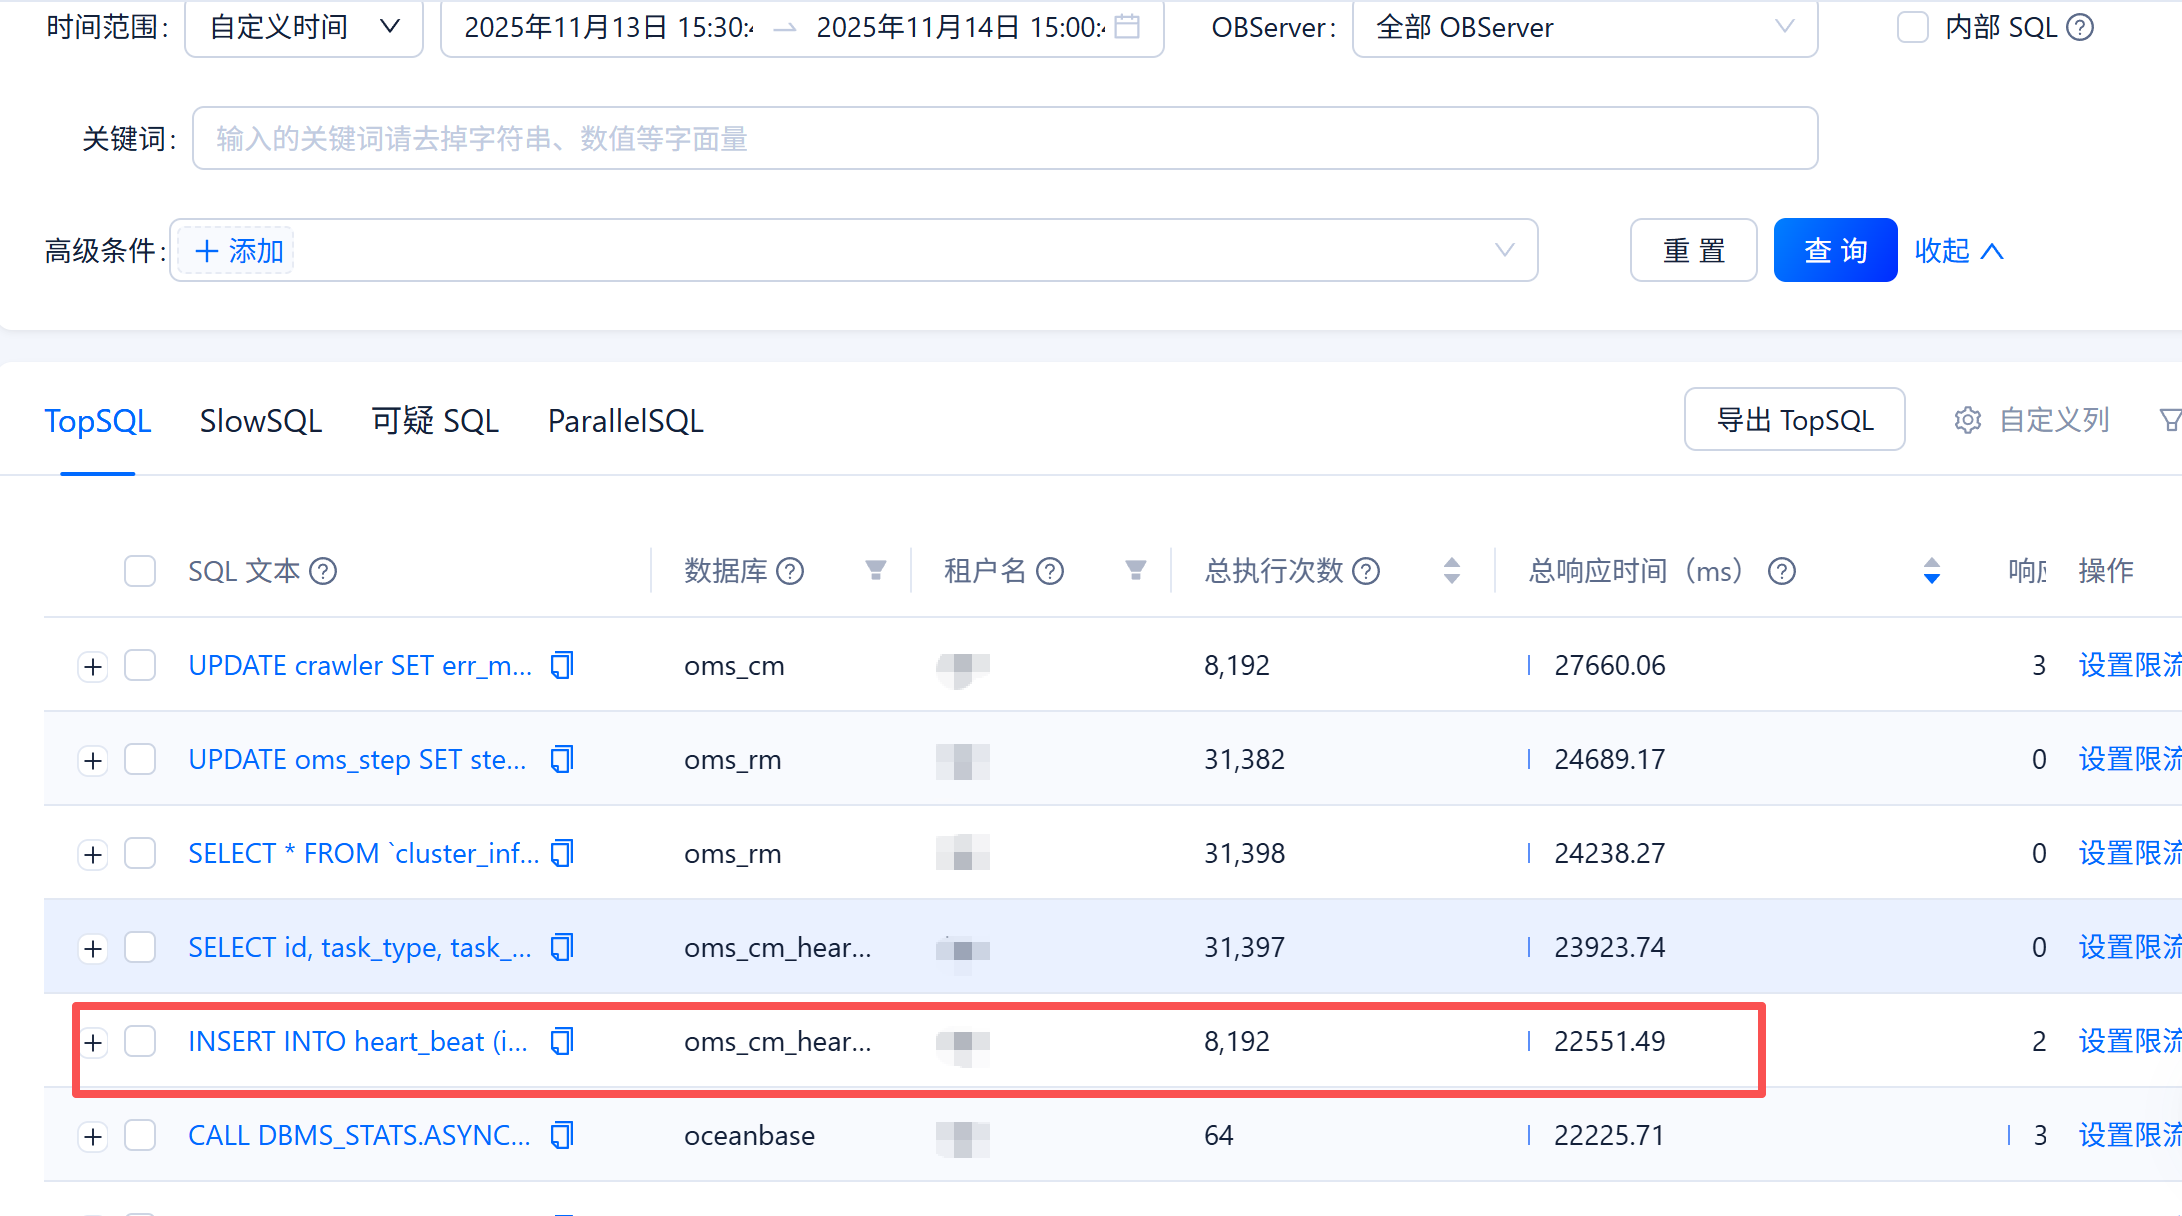Screen dimensions: 2182x1216
Task: Focus the 关键词 keyword input field
Action: click(x=1004, y=138)
